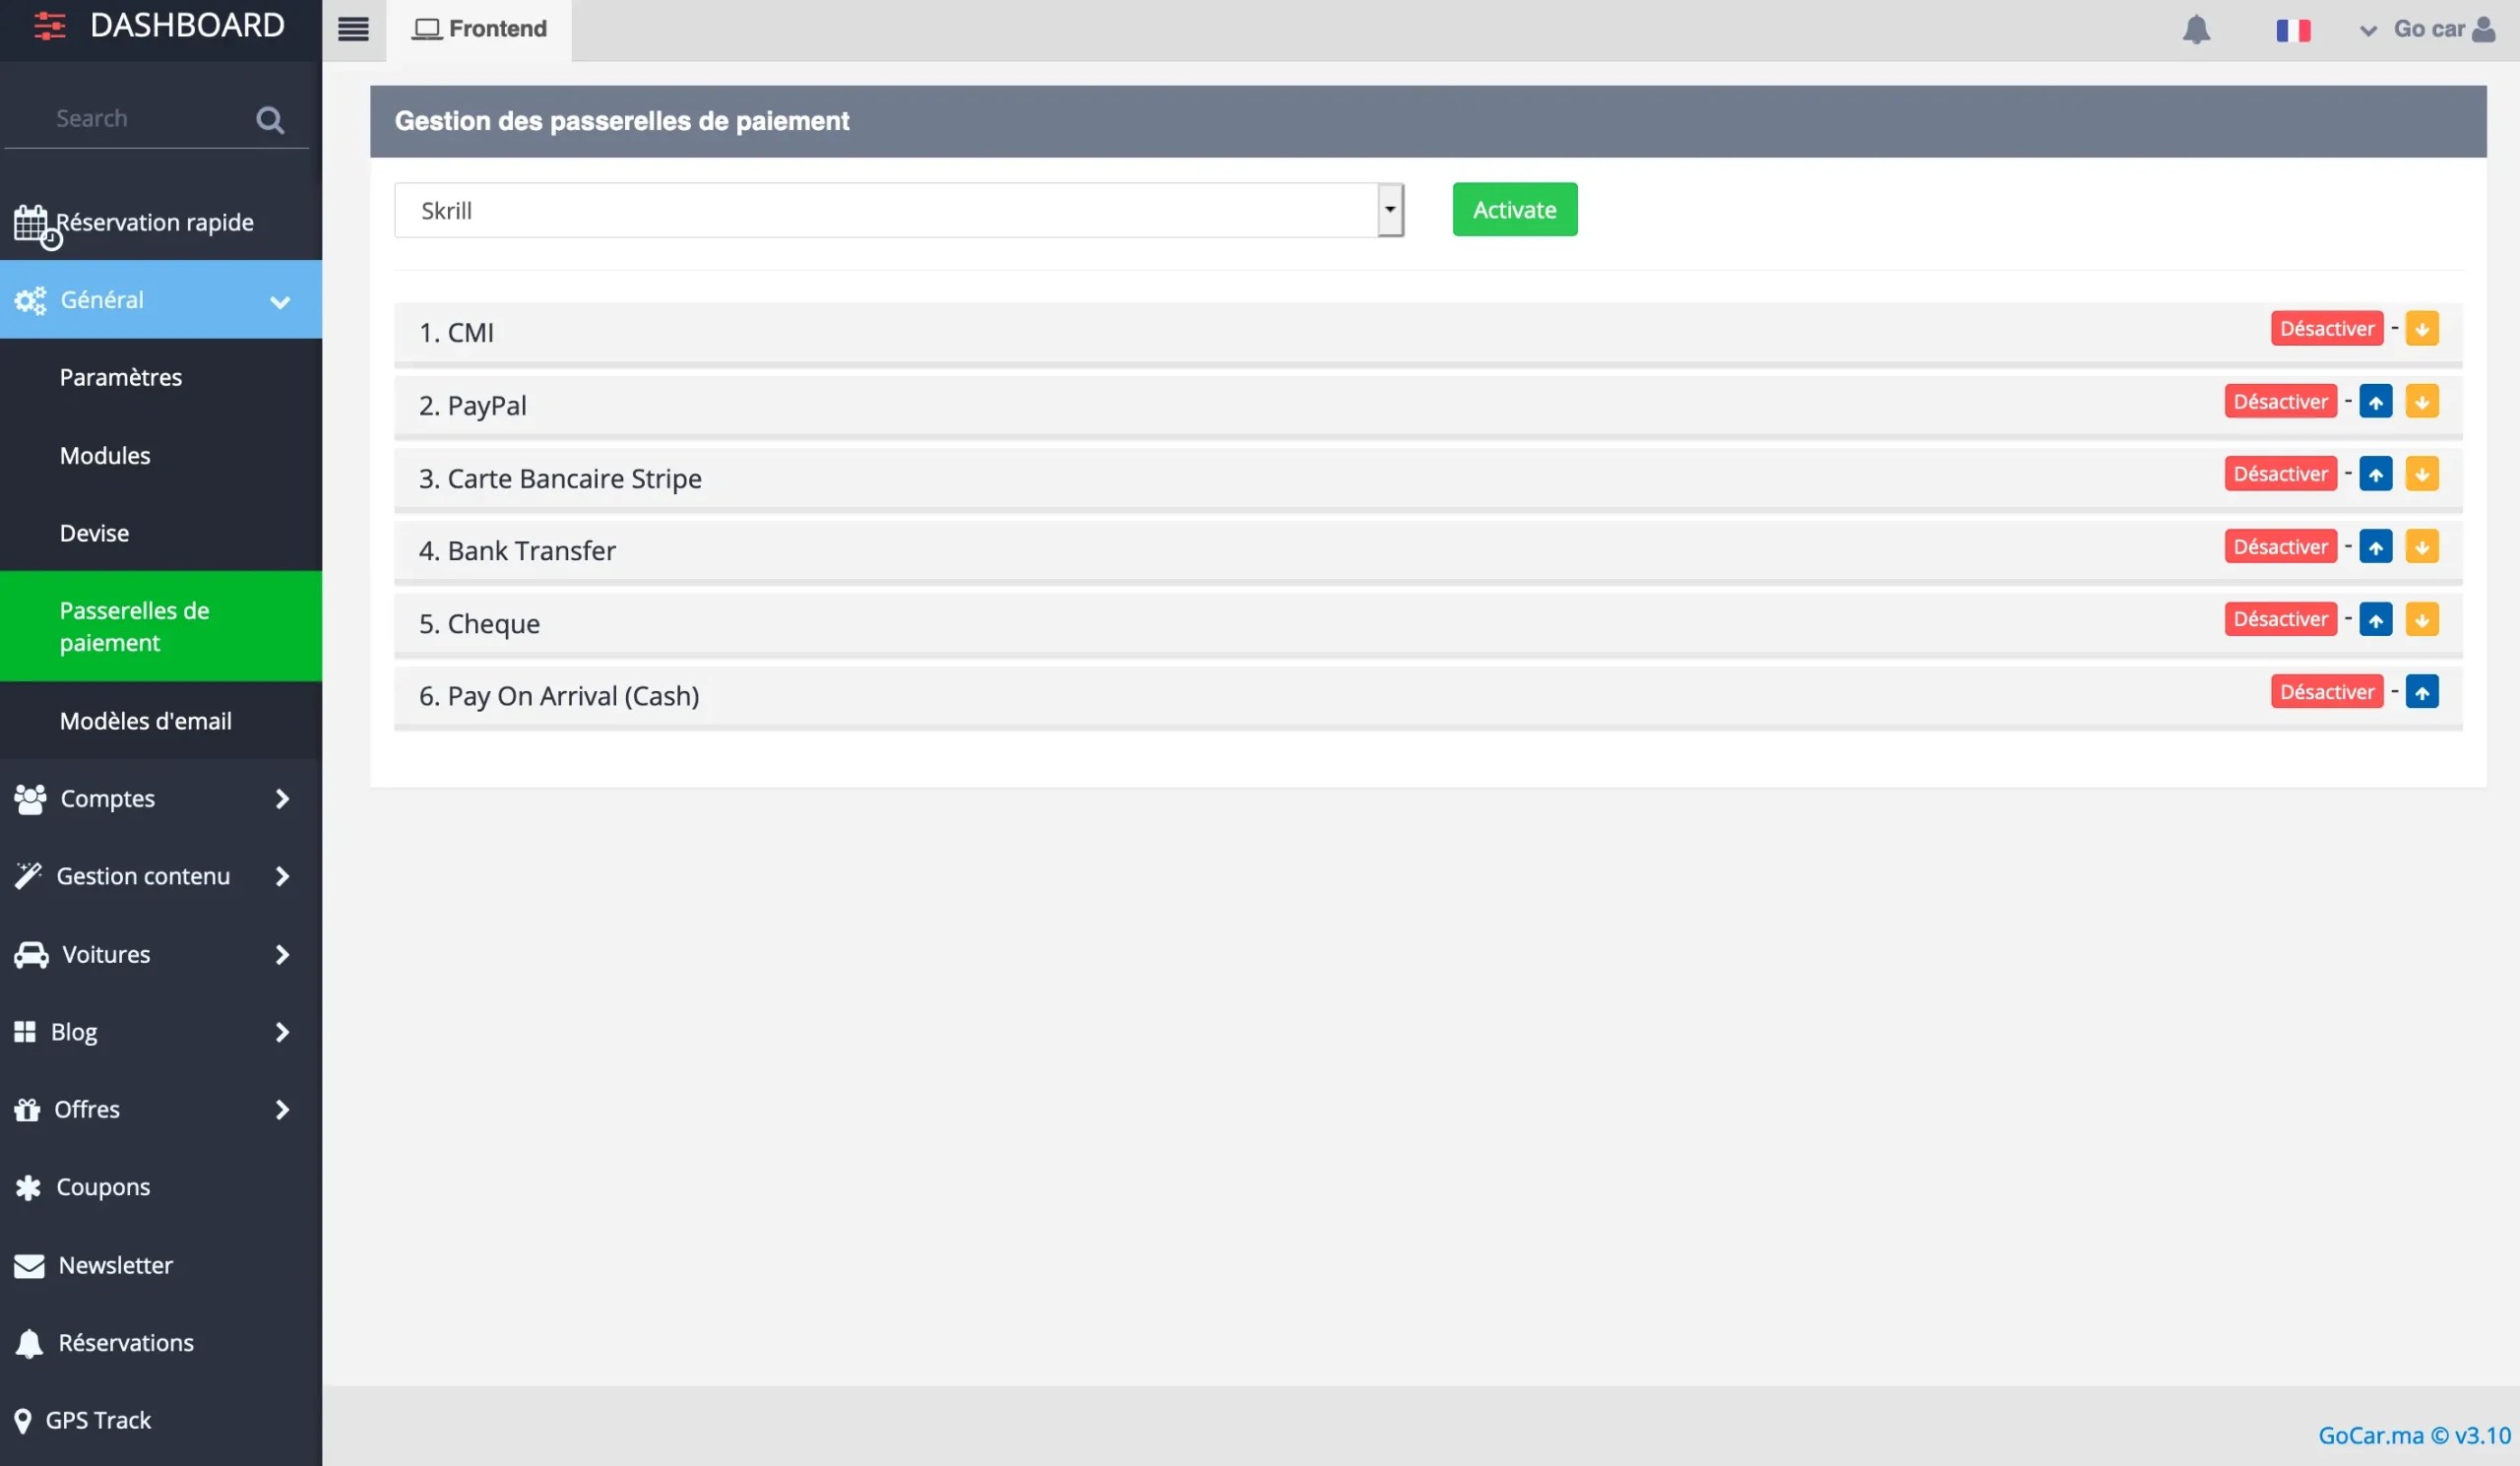This screenshot has width=2520, height=1466.
Task: Focus the sidebar Search field
Action: tap(150, 119)
